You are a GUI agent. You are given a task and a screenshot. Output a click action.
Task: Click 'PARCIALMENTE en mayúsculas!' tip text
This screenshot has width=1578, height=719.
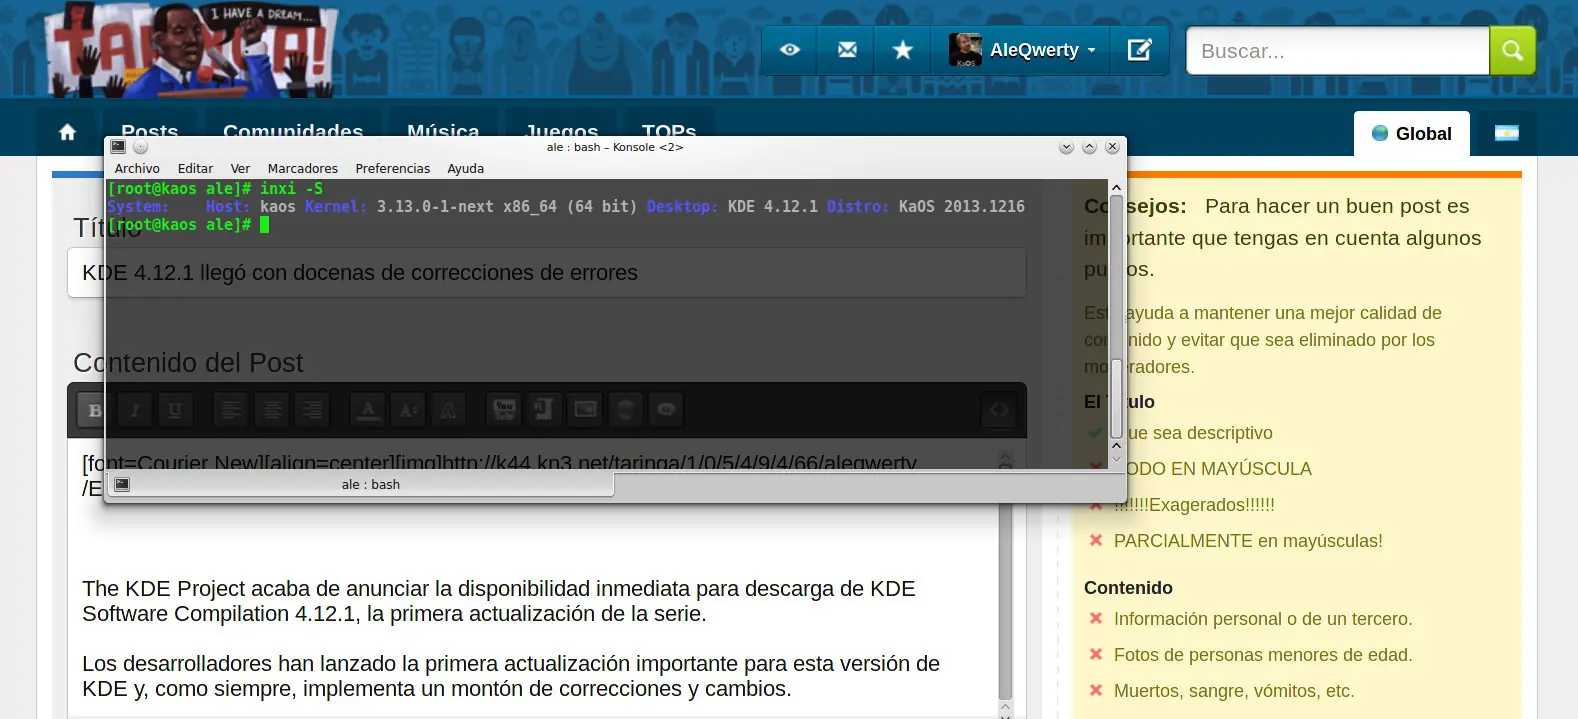click(x=1248, y=541)
